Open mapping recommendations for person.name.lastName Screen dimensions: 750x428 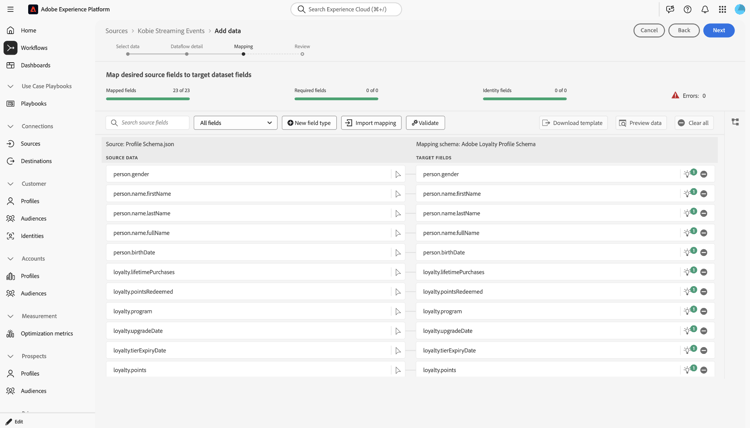tap(690, 213)
